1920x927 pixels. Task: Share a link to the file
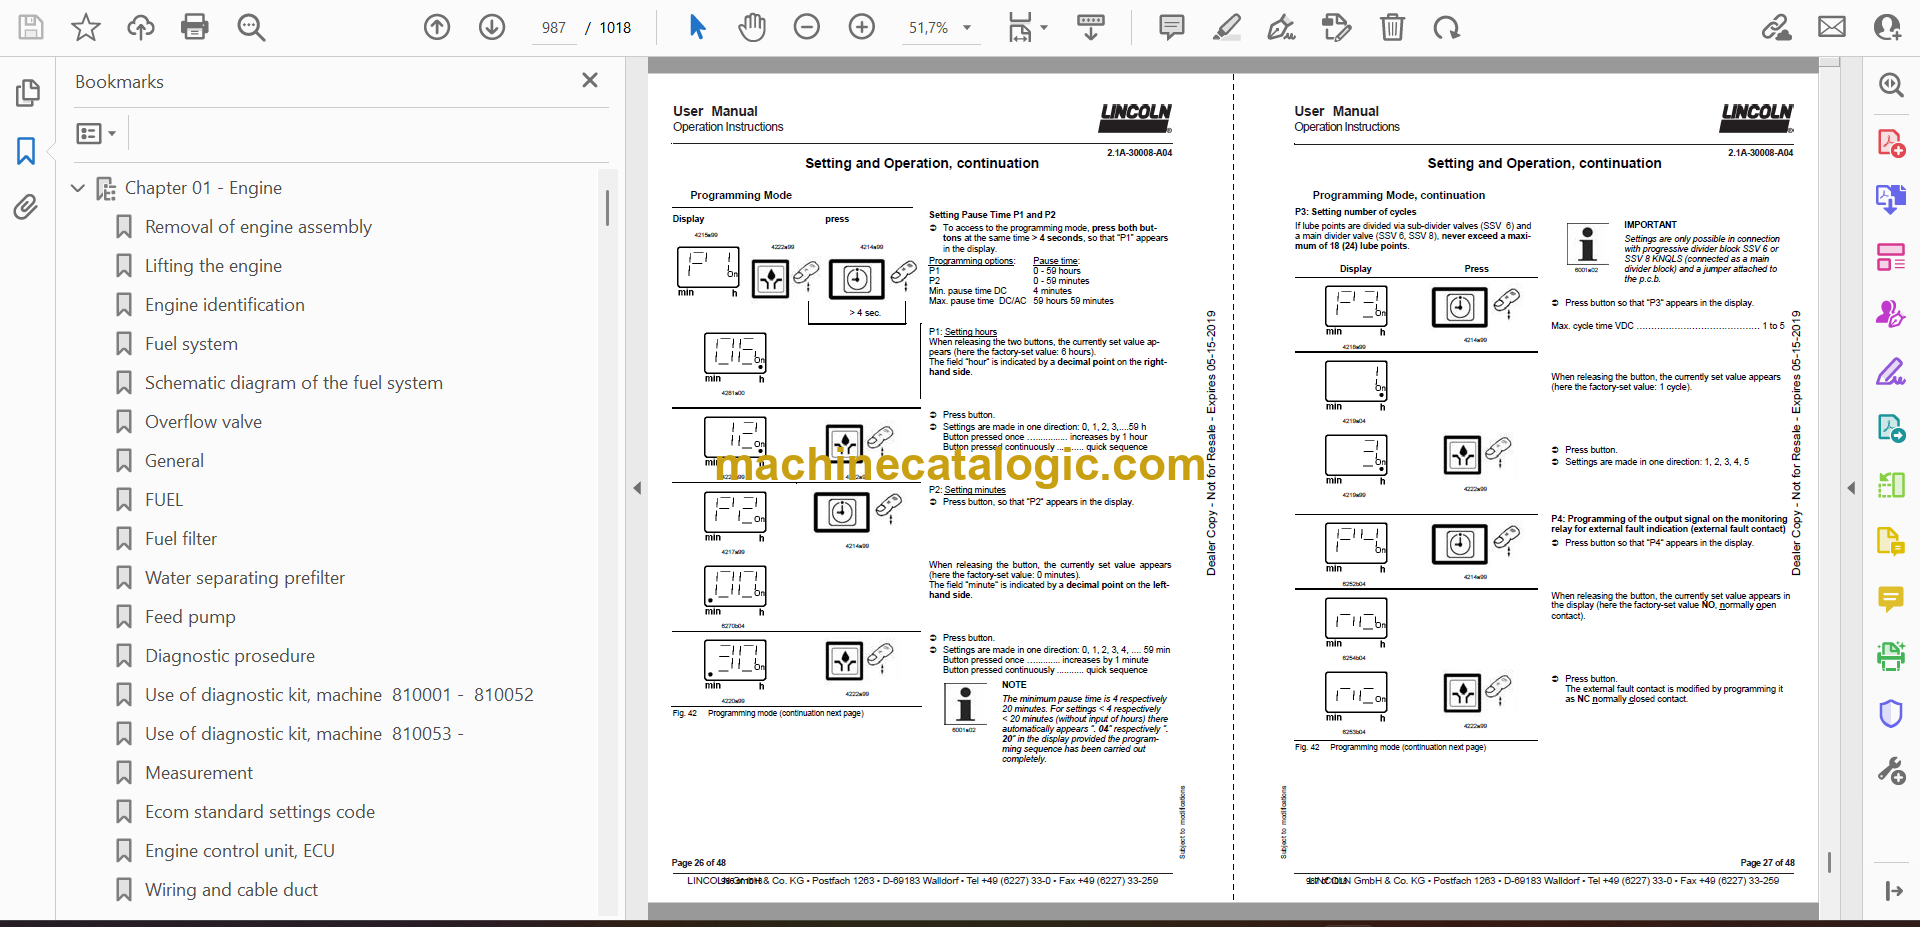pyautogui.click(x=1777, y=27)
